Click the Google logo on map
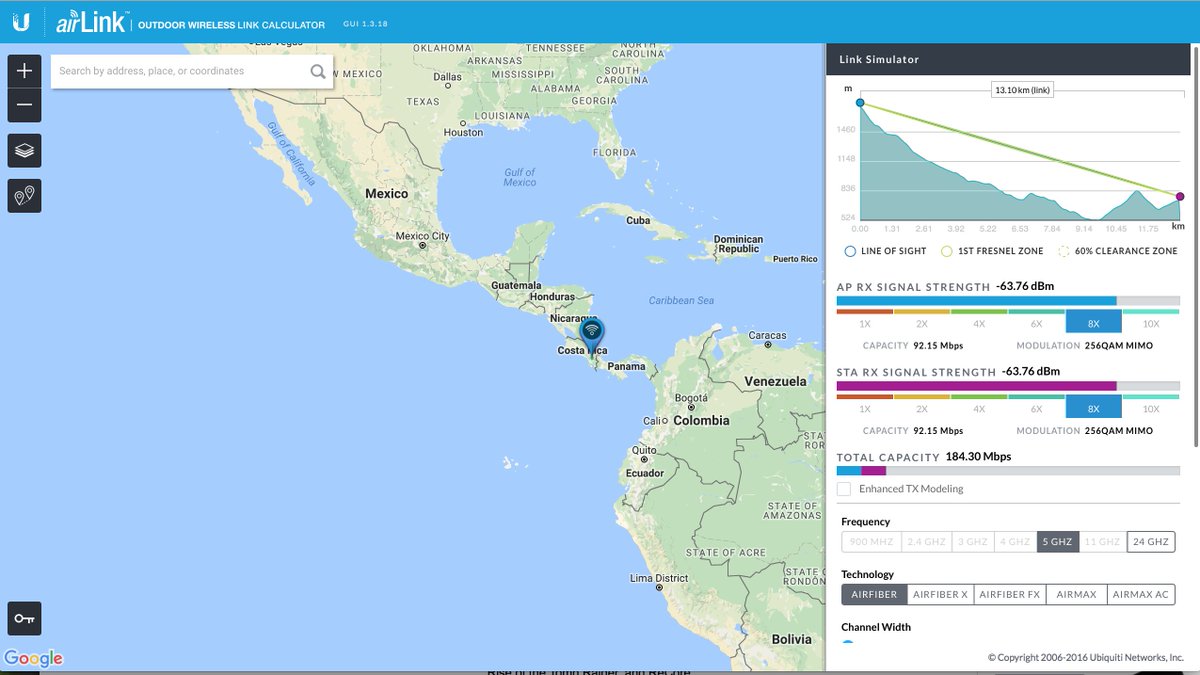The width and height of the screenshot is (1200, 675). [33, 658]
